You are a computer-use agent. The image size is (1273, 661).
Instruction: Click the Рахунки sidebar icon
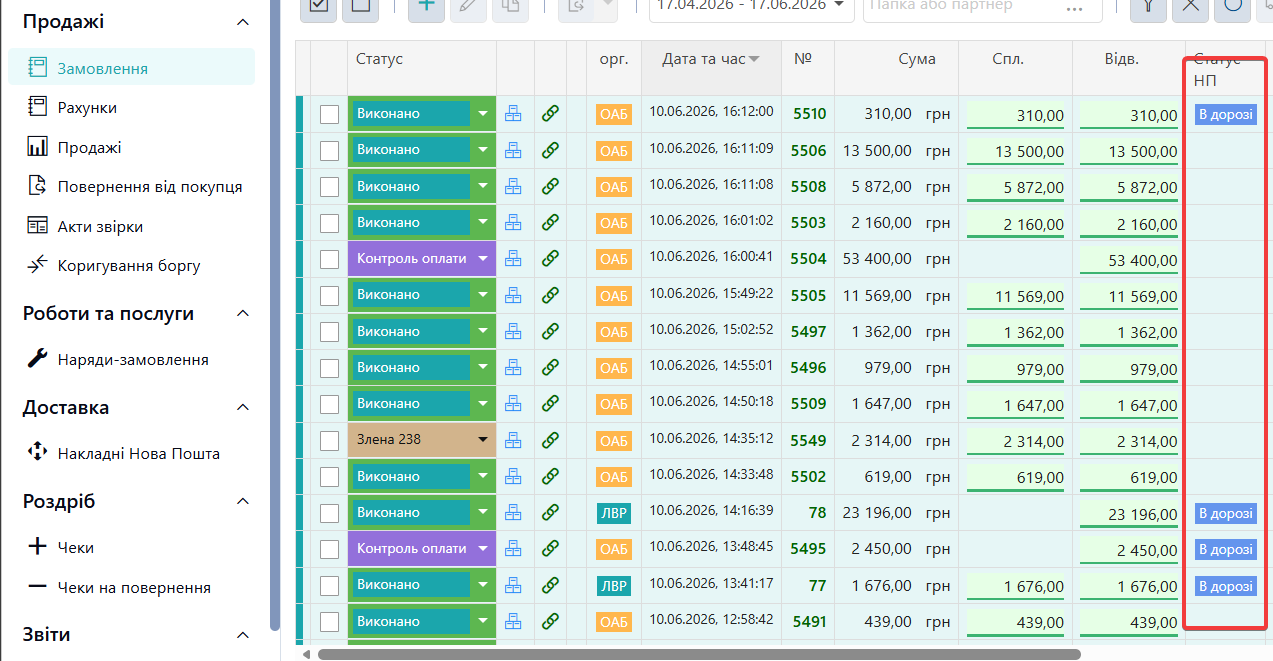pyautogui.click(x=38, y=107)
